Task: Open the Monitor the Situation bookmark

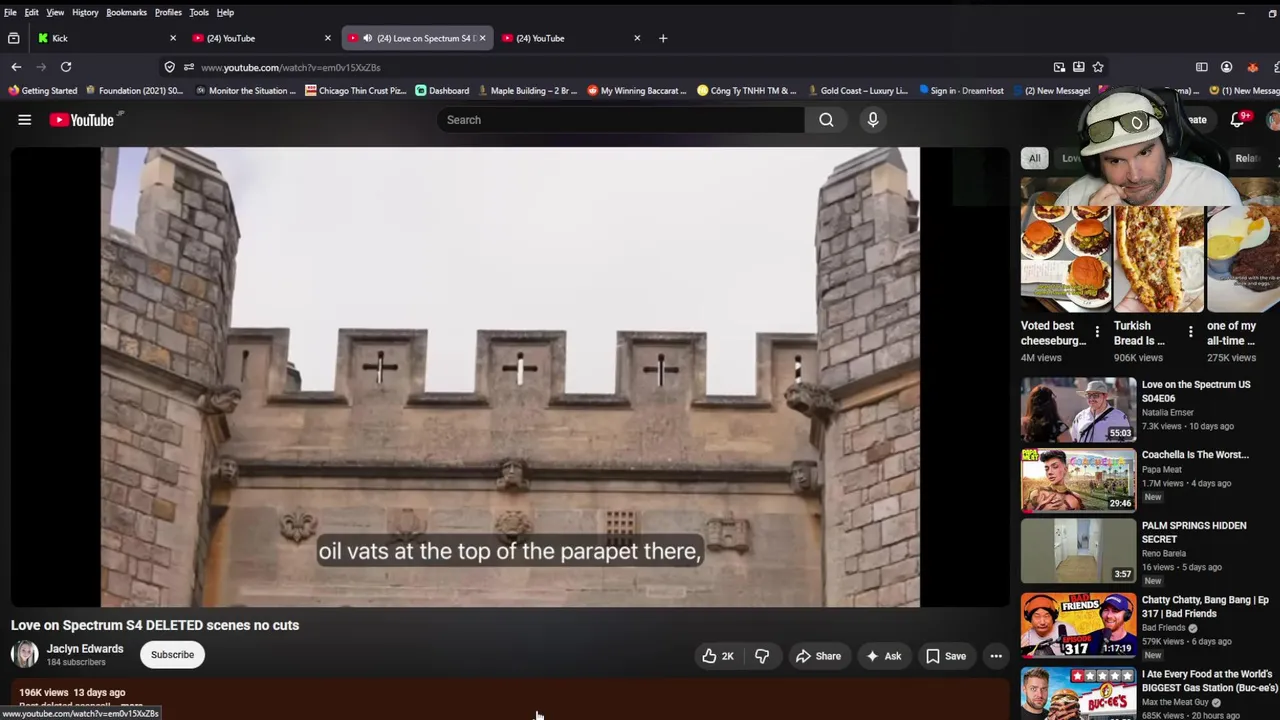Action: [246, 90]
